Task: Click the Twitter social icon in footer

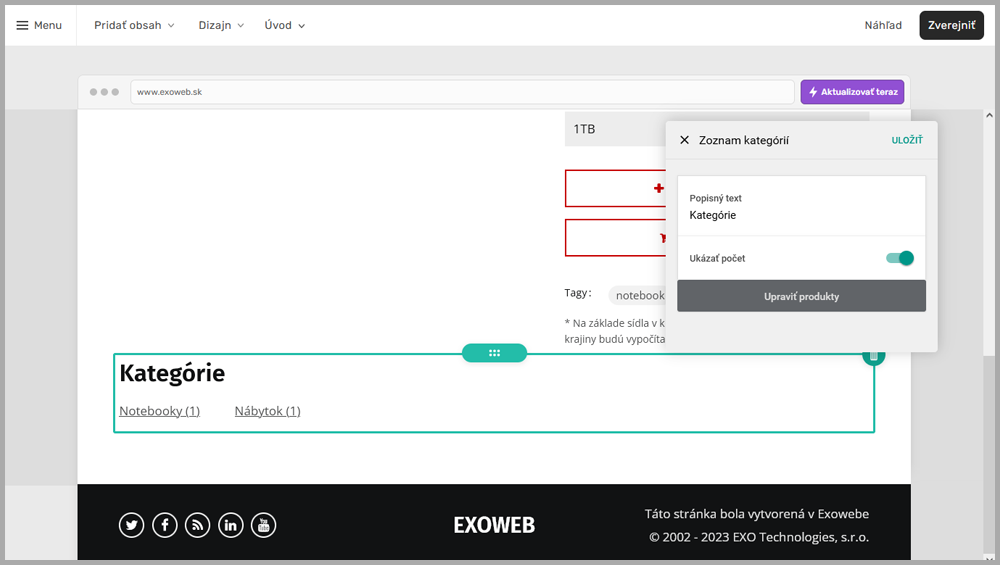Action: pos(132,525)
